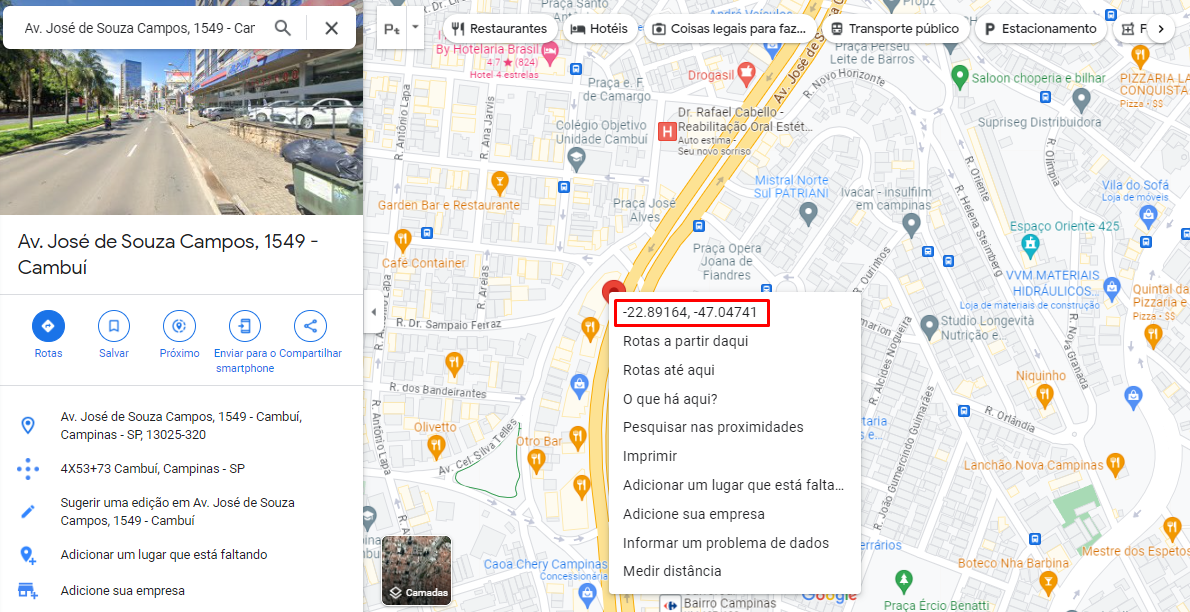Image resolution: width=1190 pixels, height=612 pixels.
Task: Collapse the side panel arrow
Action: (x=373, y=312)
